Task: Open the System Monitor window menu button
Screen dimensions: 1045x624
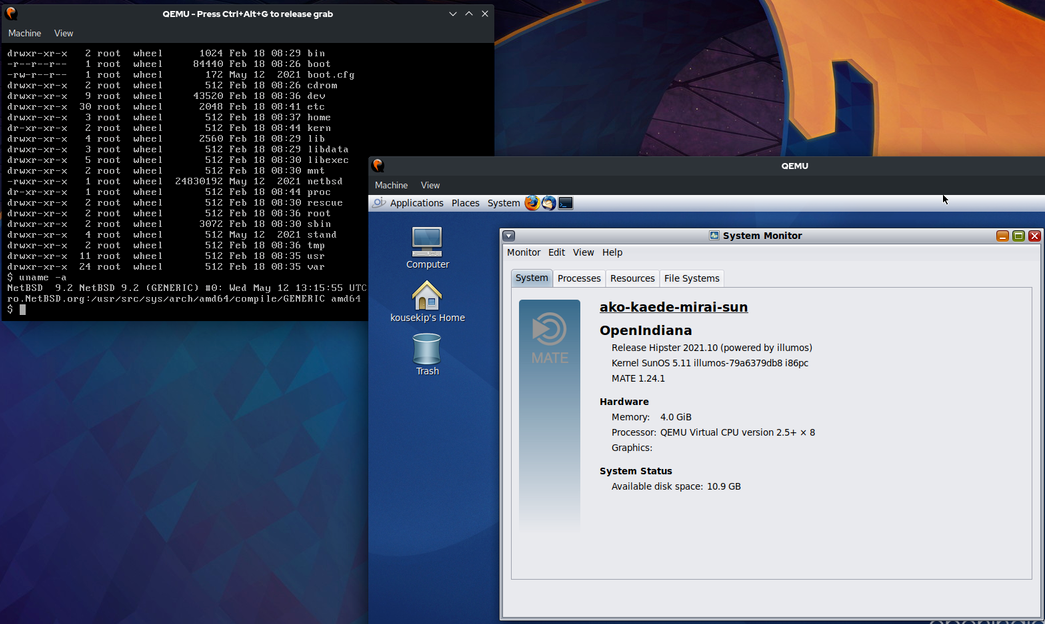Action: [x=509, y=236]
